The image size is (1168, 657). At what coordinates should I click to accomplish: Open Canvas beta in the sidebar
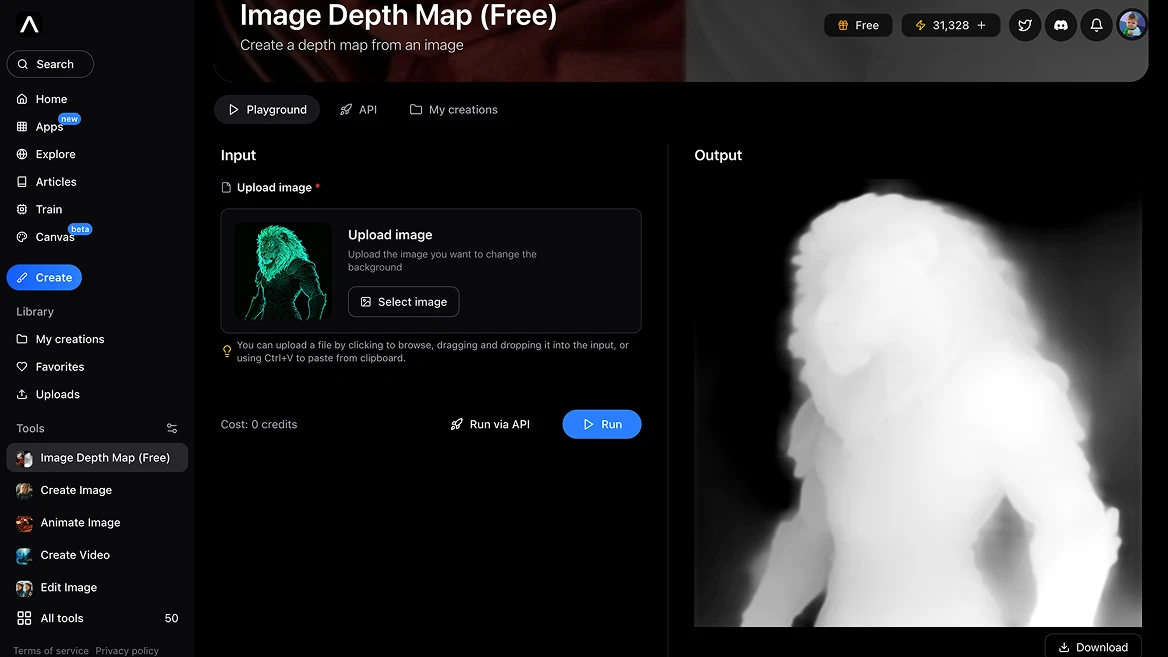tap(55, 237)
